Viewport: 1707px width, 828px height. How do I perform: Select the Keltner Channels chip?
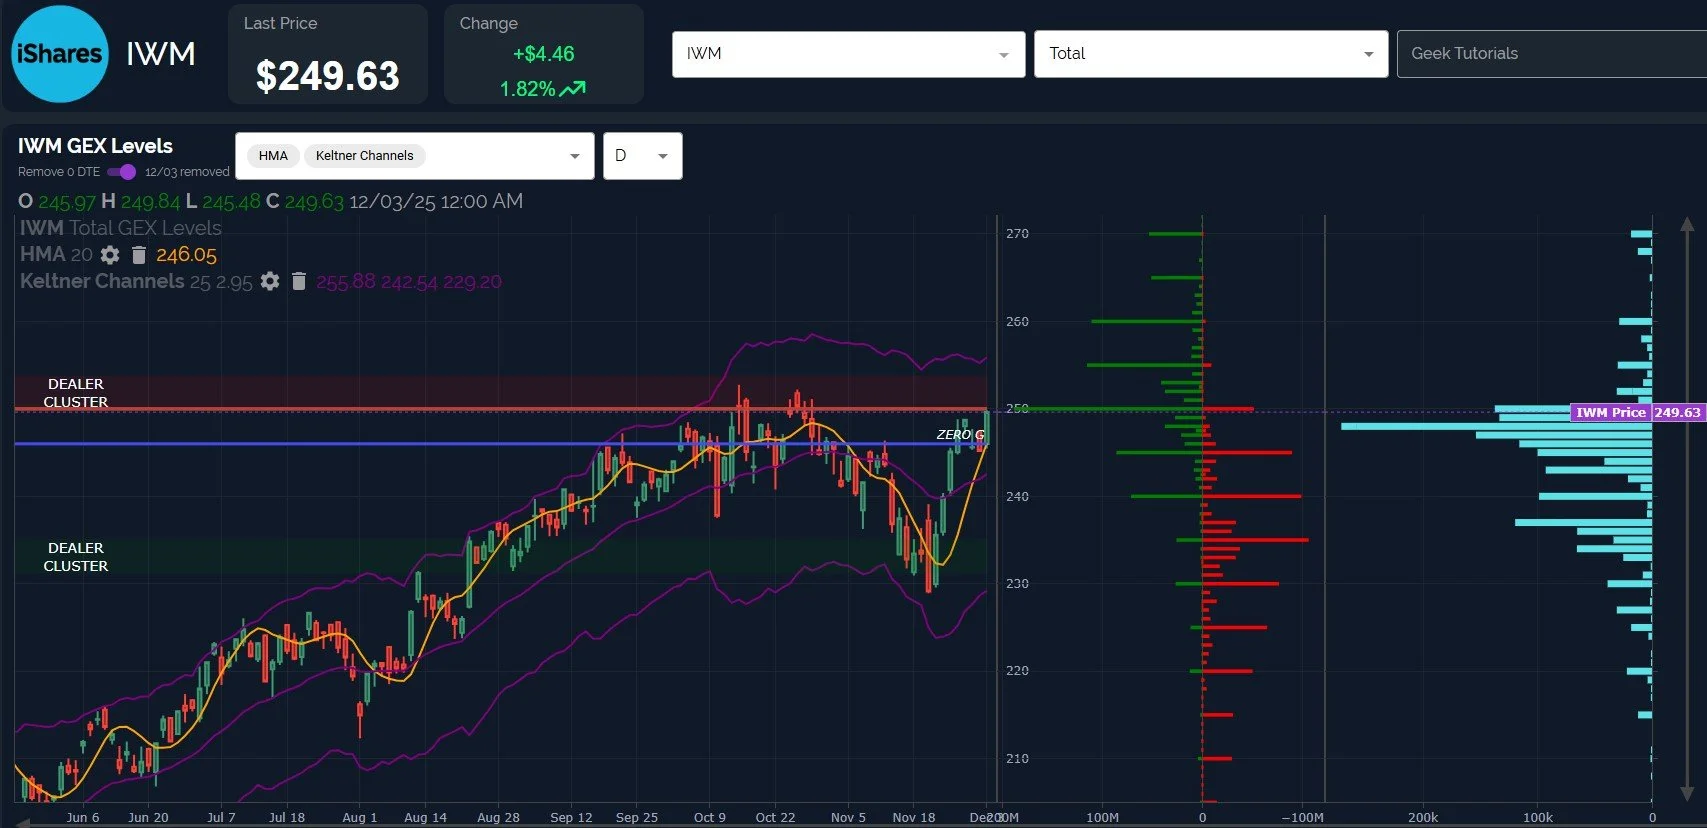click(x=364, y=156)
